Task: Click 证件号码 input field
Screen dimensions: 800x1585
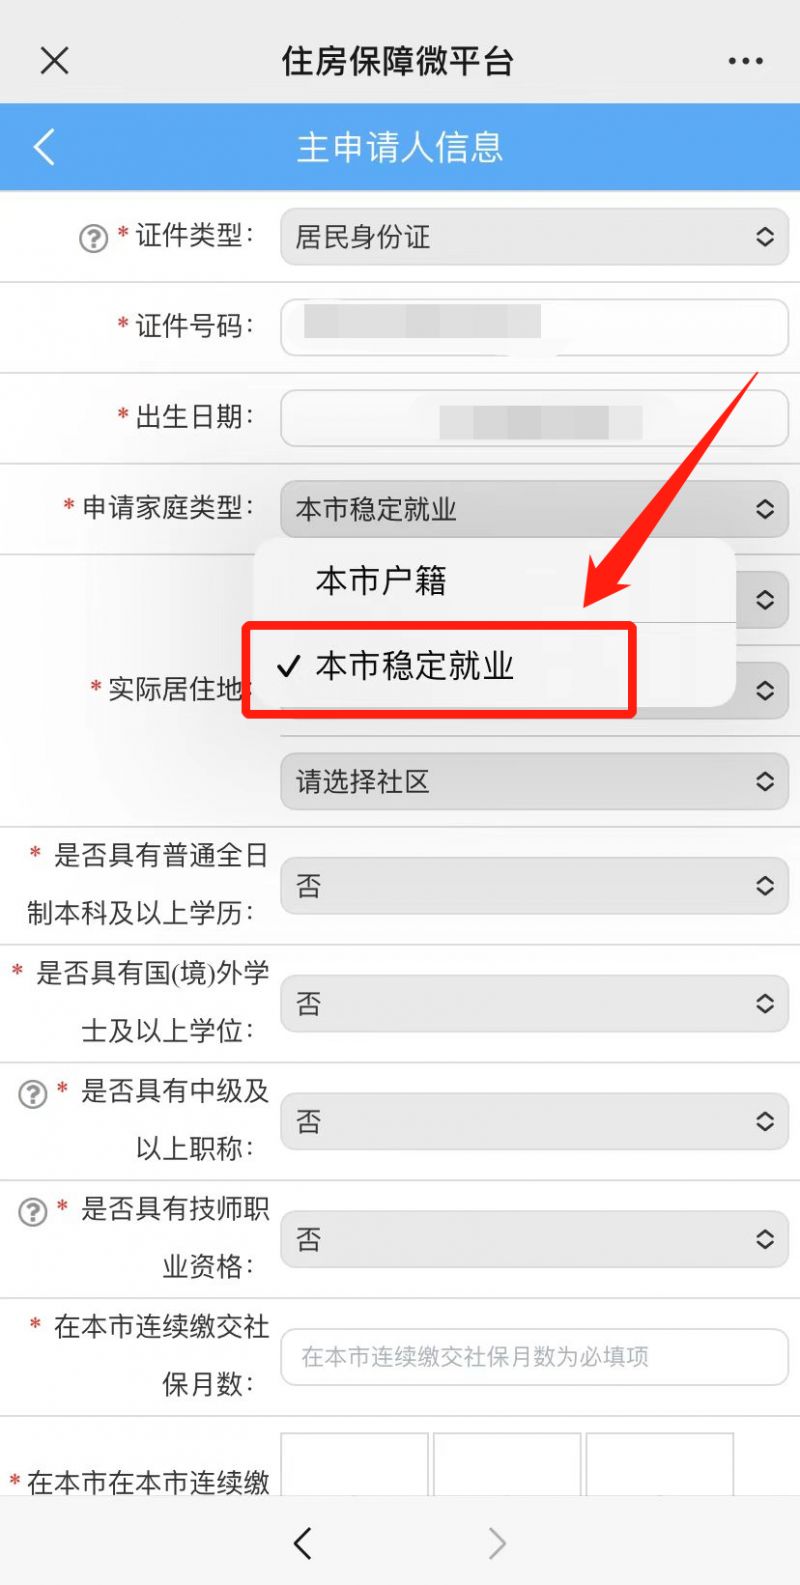Action: pyautogui.click(x=534, y=327)
